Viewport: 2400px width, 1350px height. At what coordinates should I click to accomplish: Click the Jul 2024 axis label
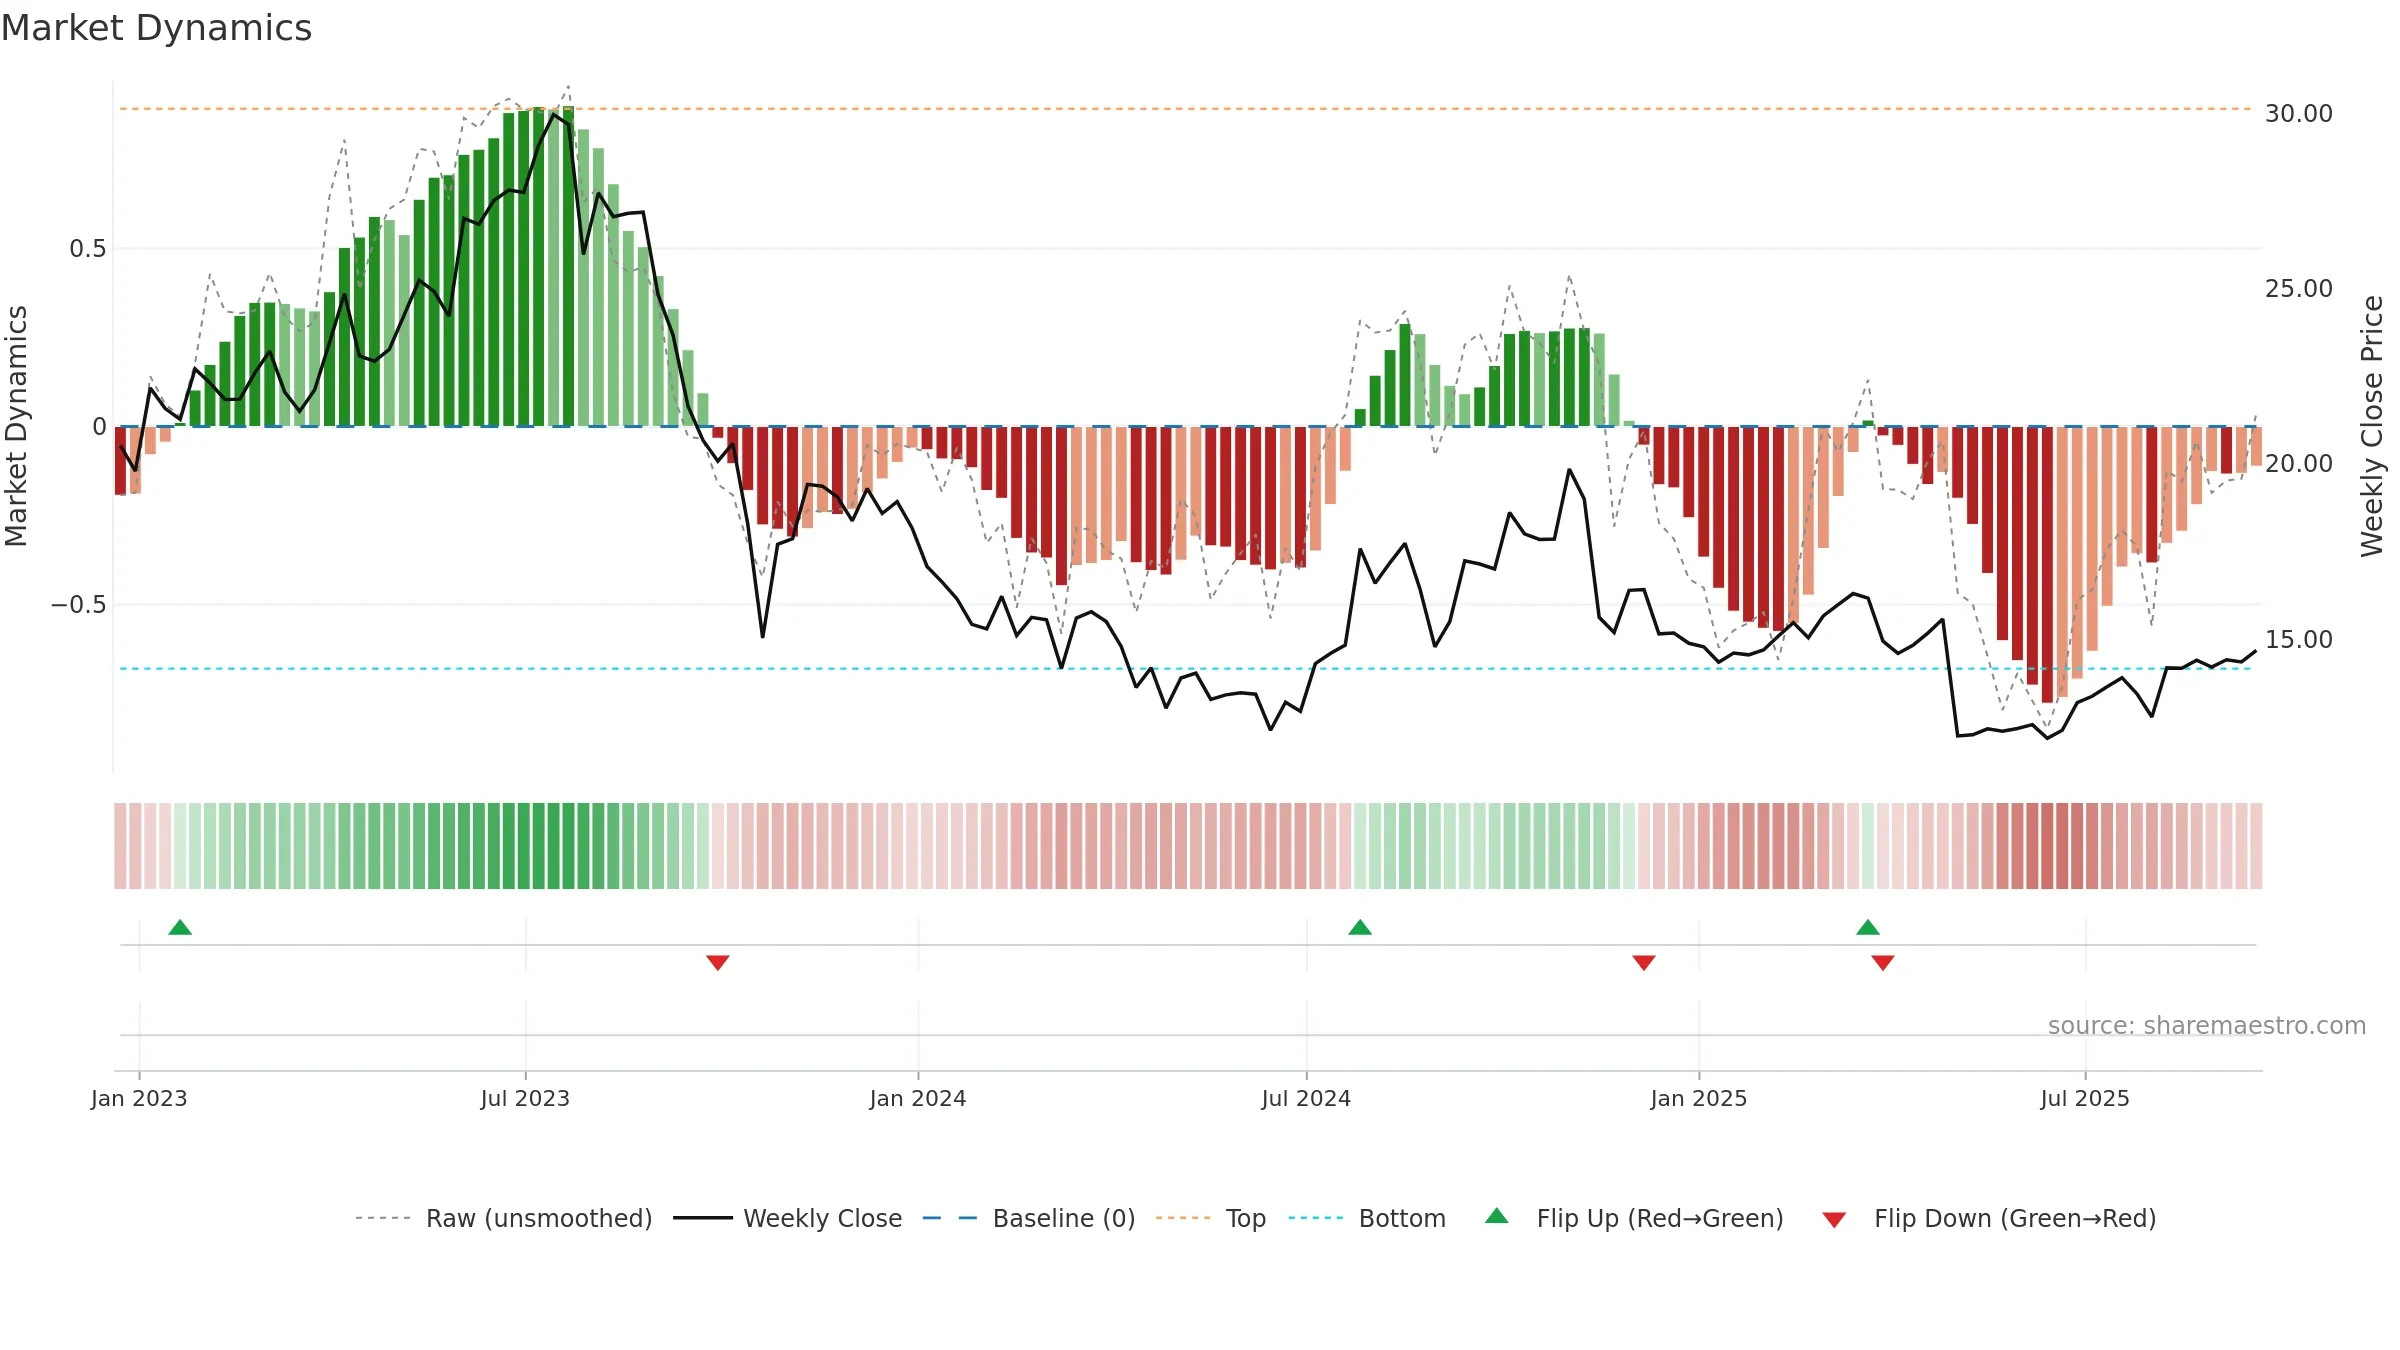pos(1306,1098)
